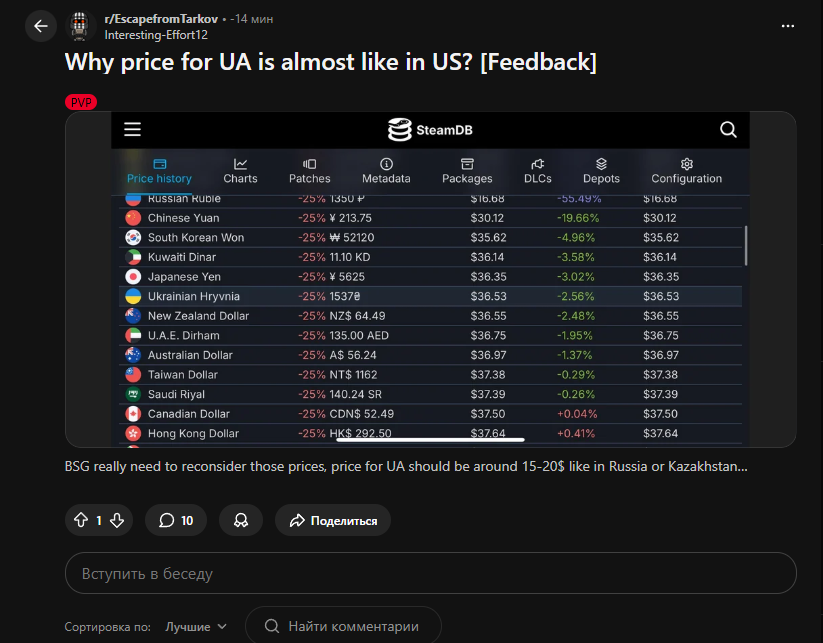Viewport: 823px width, 643px height.
Task: Select the Patches tab
Action: click(x=309, y=170)
